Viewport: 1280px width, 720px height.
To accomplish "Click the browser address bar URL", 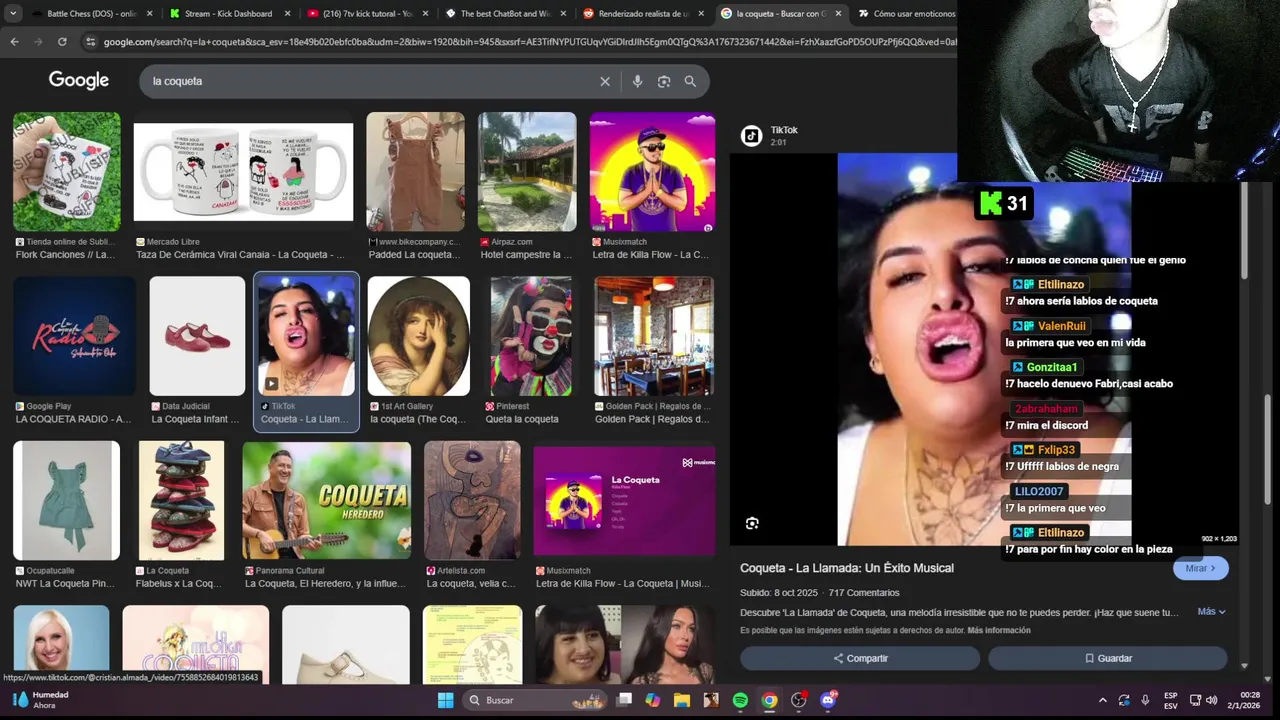I will [528, 41].
